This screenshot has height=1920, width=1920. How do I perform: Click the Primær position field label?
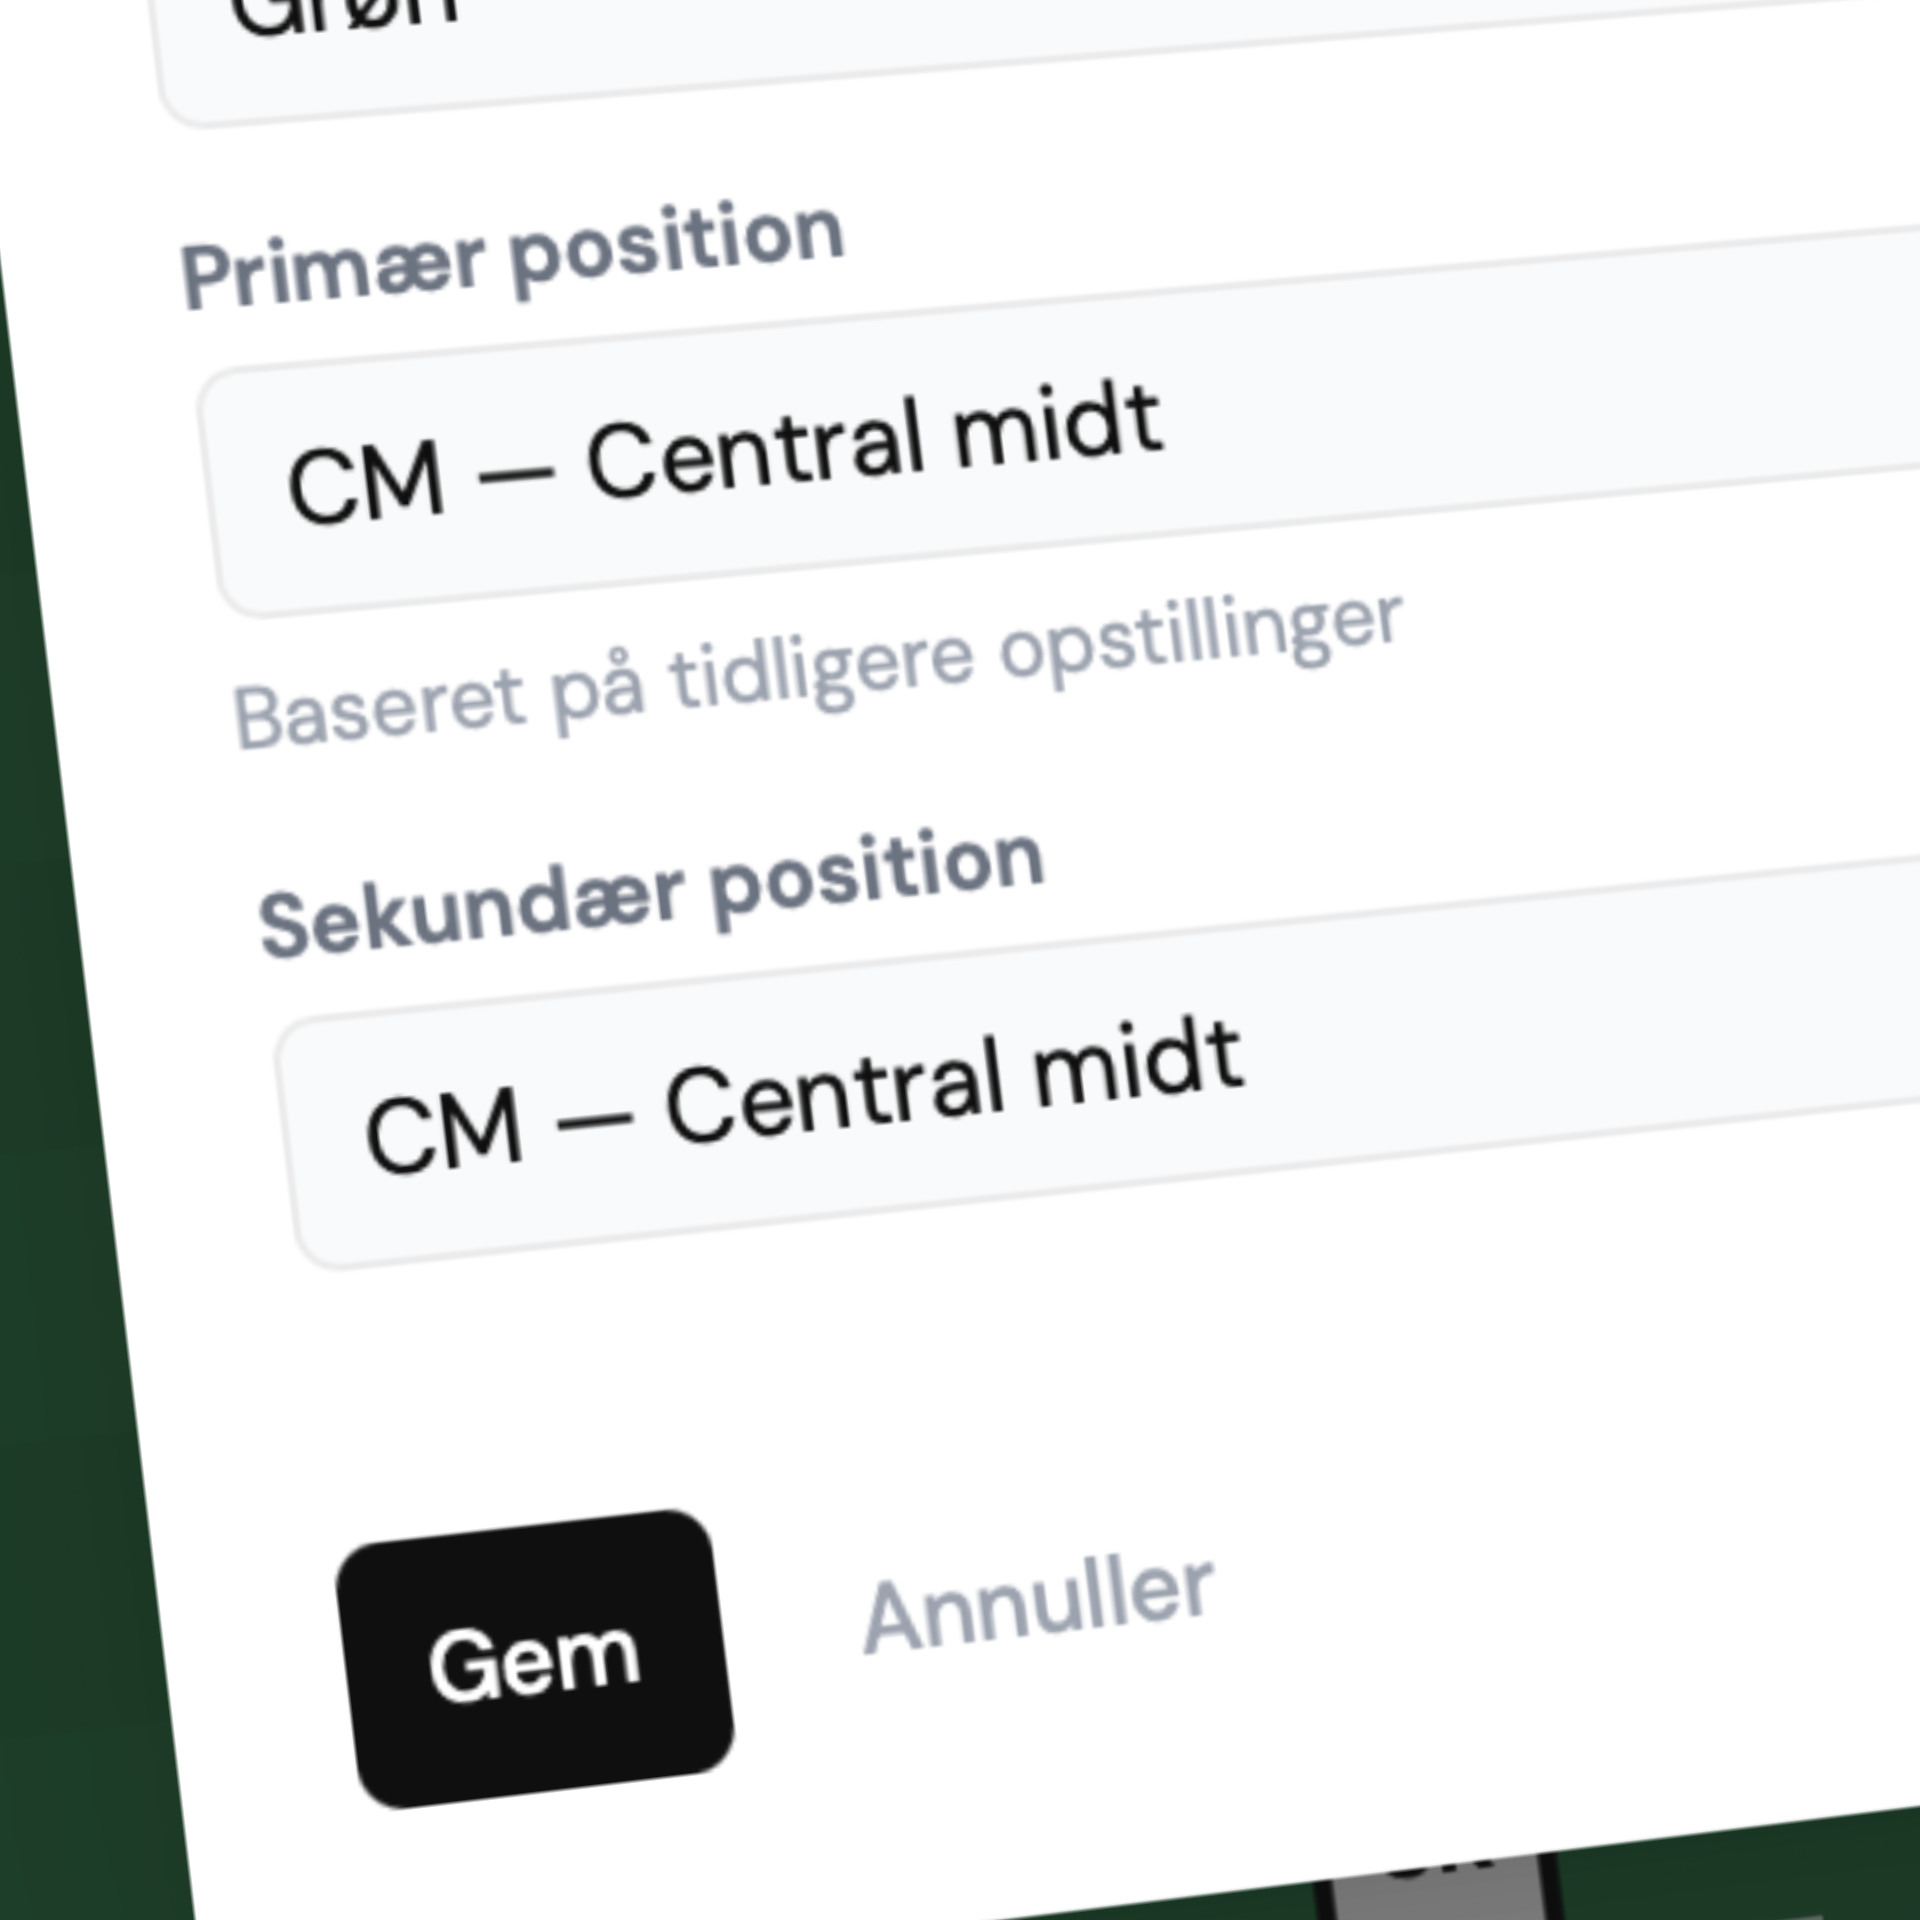click(x=512, y=255)
